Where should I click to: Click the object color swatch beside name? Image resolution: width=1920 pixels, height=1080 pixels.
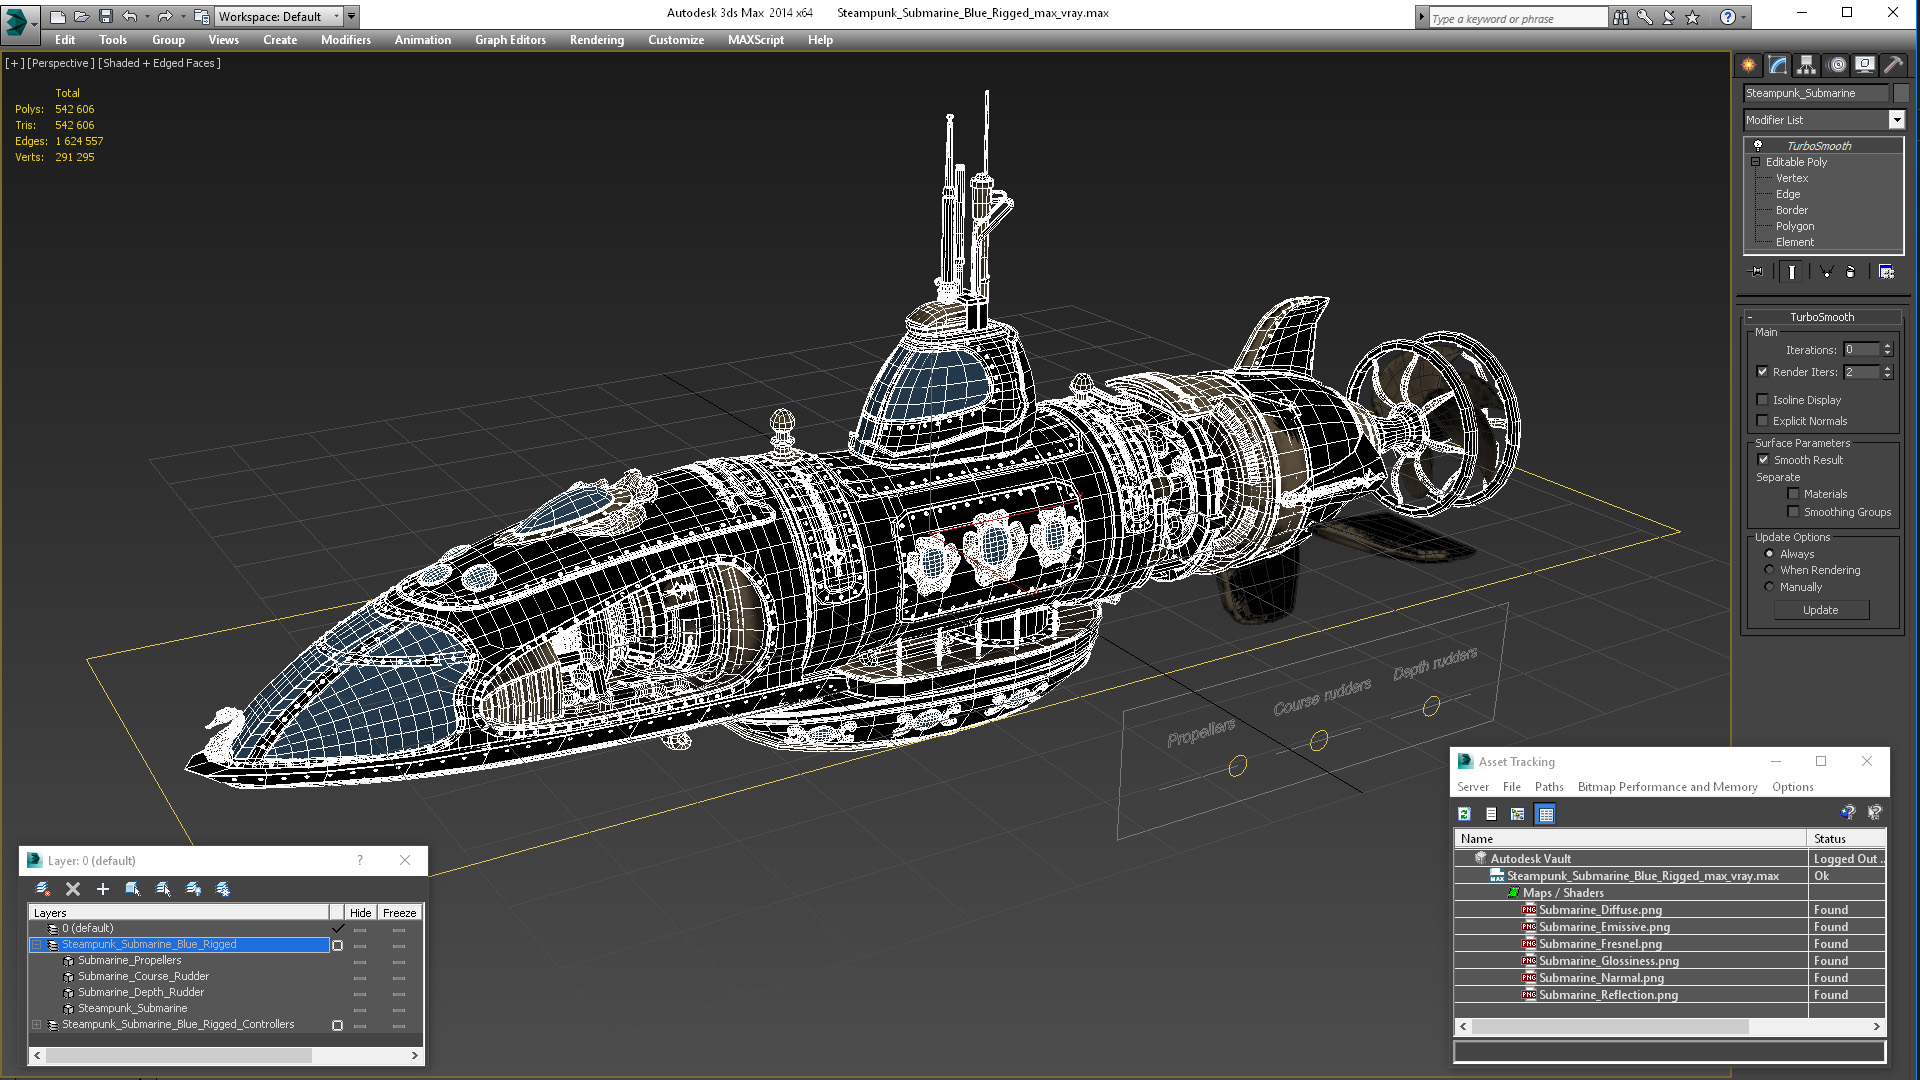1900,93
